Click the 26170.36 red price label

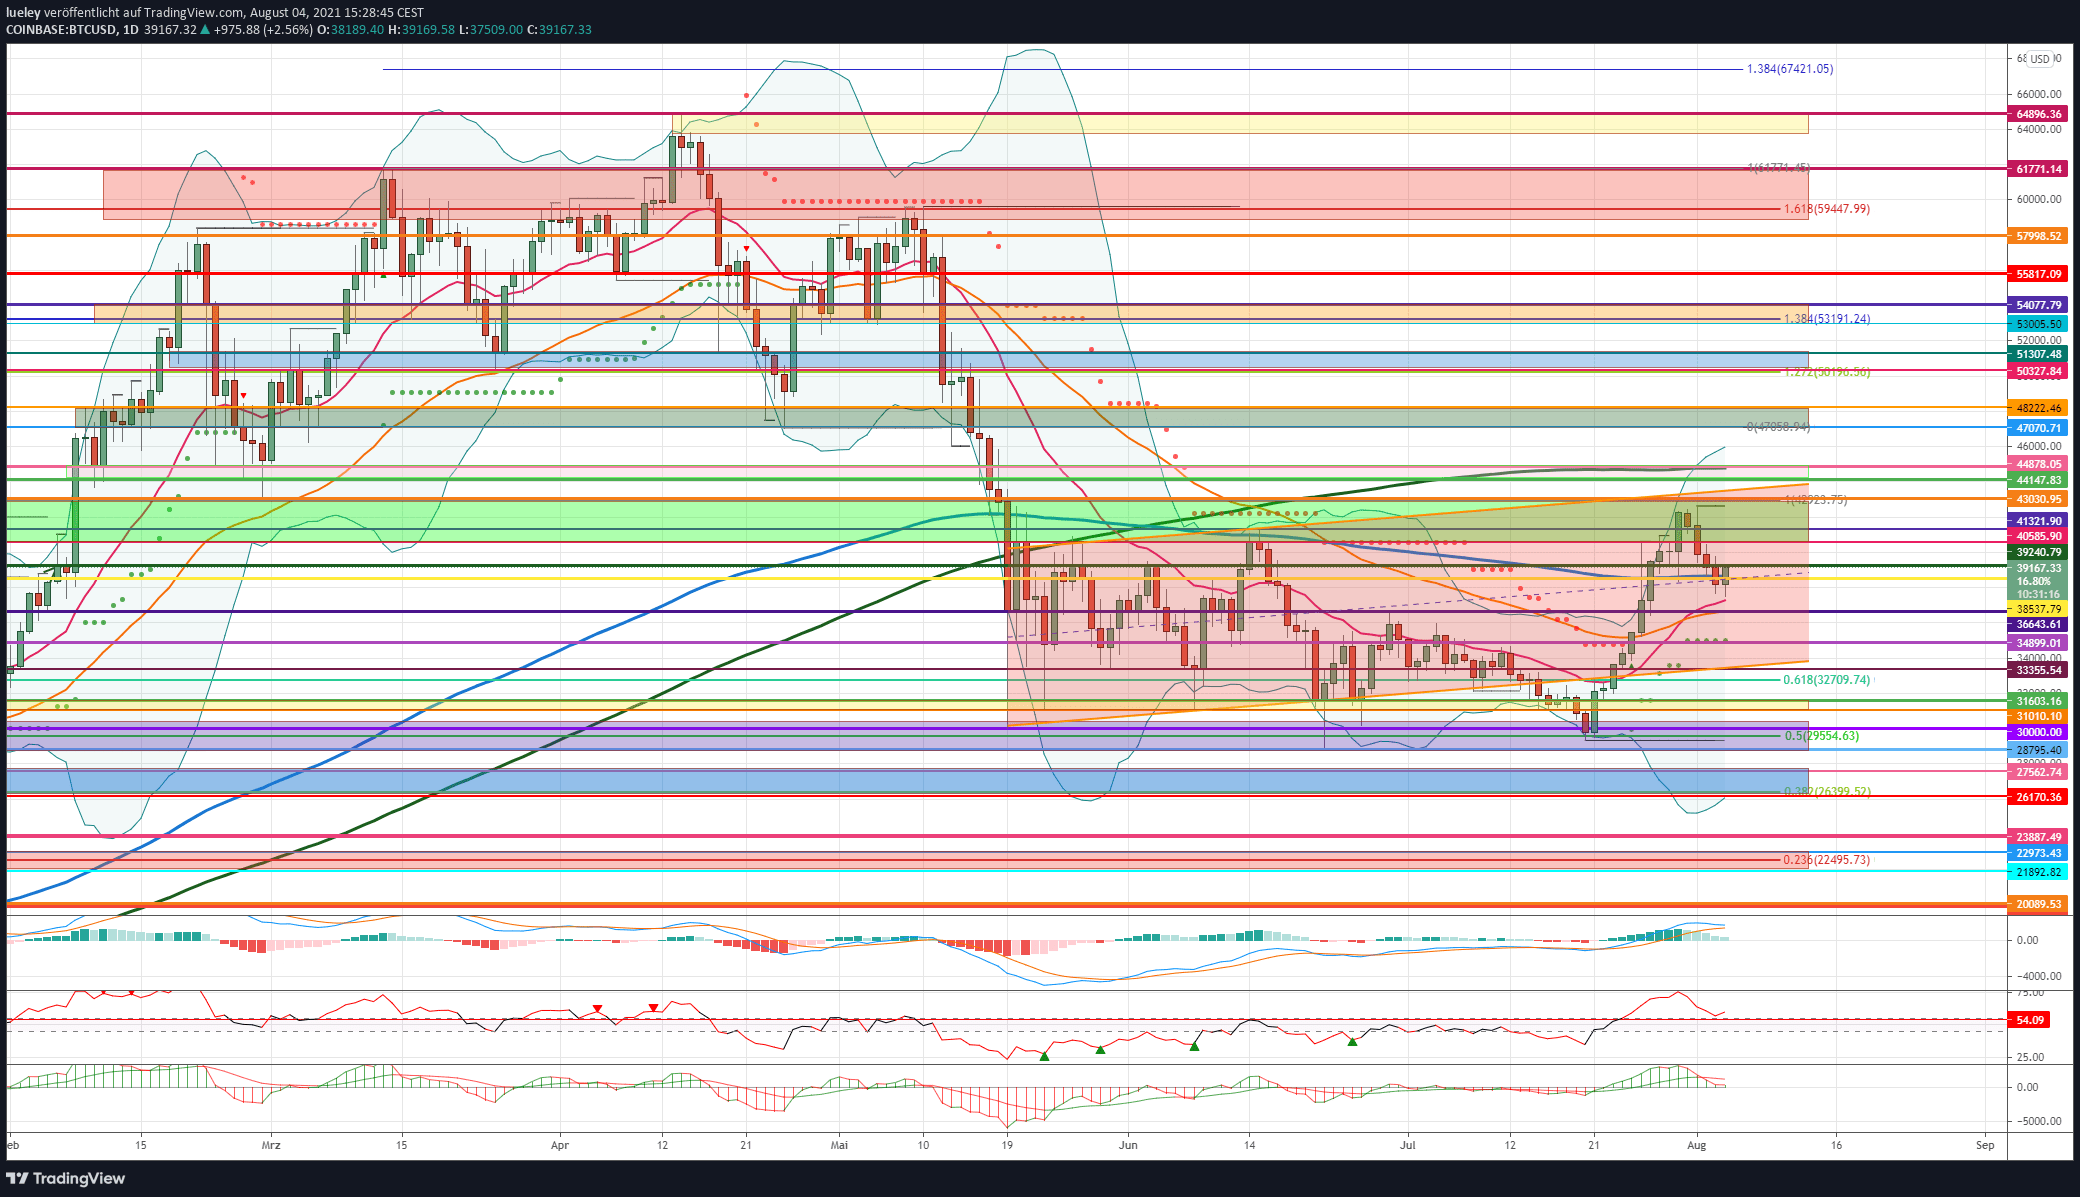pos(2038,797)
